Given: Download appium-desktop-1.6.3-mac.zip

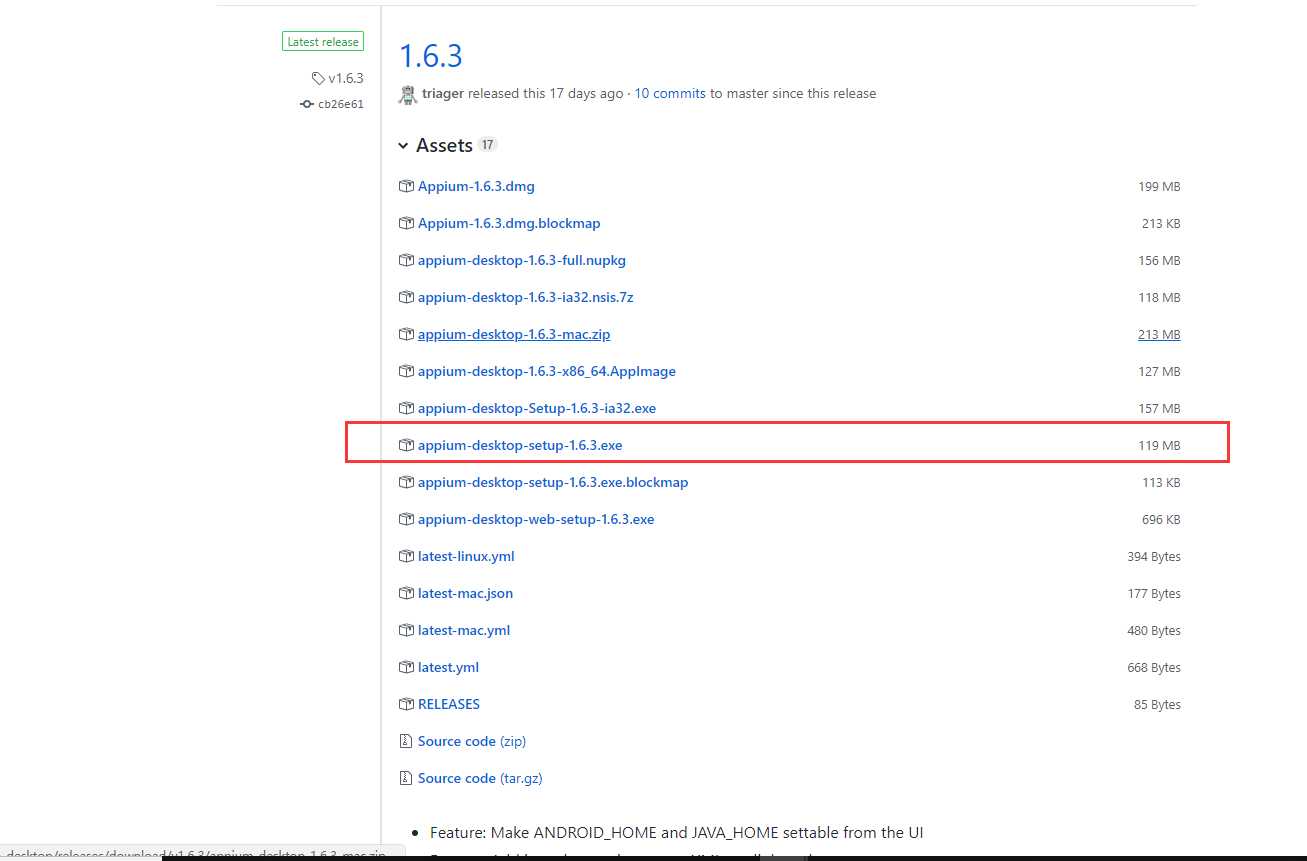Looking at the screenshot, I should pyautogui.click(x=514, y=335).
